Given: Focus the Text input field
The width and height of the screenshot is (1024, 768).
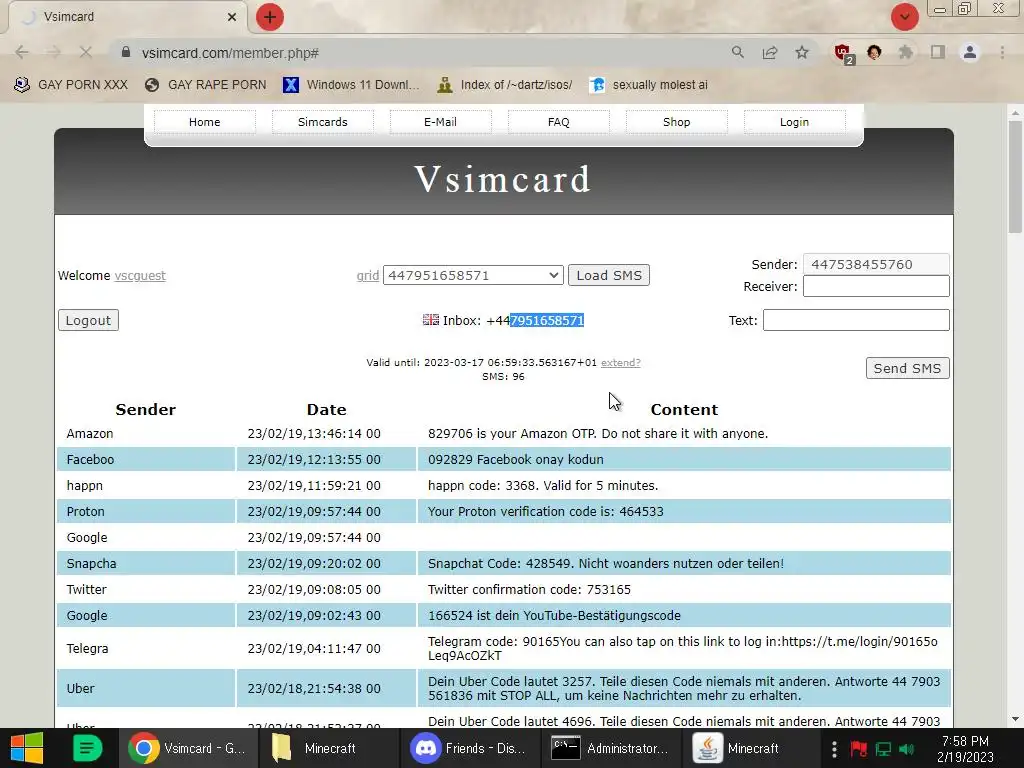Looking at the screenshot, I should pos(856,320).
